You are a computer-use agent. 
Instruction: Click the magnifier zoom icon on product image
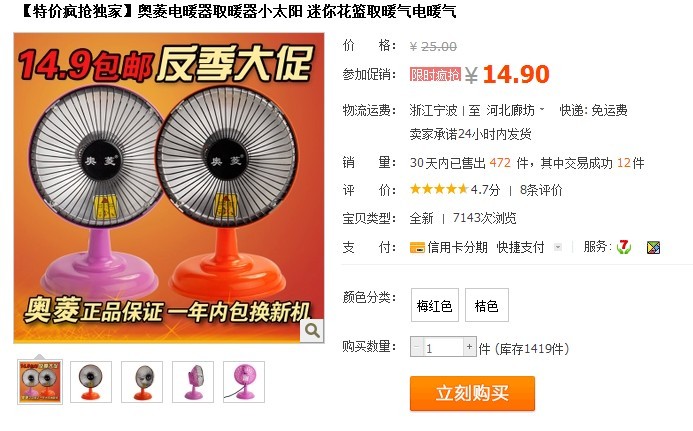(312, 330)
